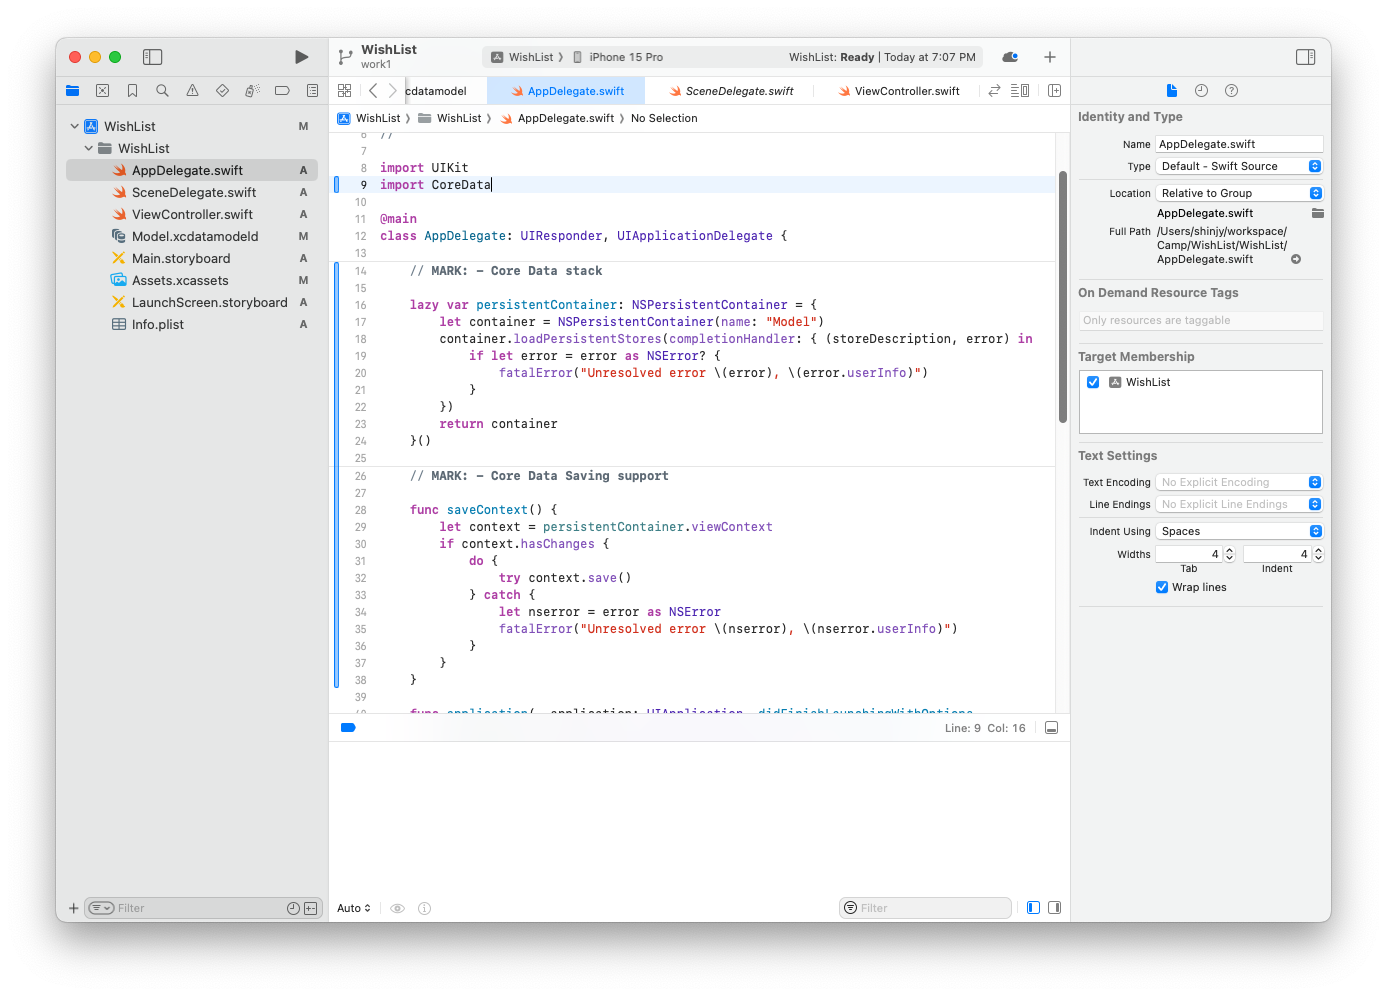Go forward in editor history
Image resolution: width=1387 pixels, height=996 pixels.
coord(393,90)
